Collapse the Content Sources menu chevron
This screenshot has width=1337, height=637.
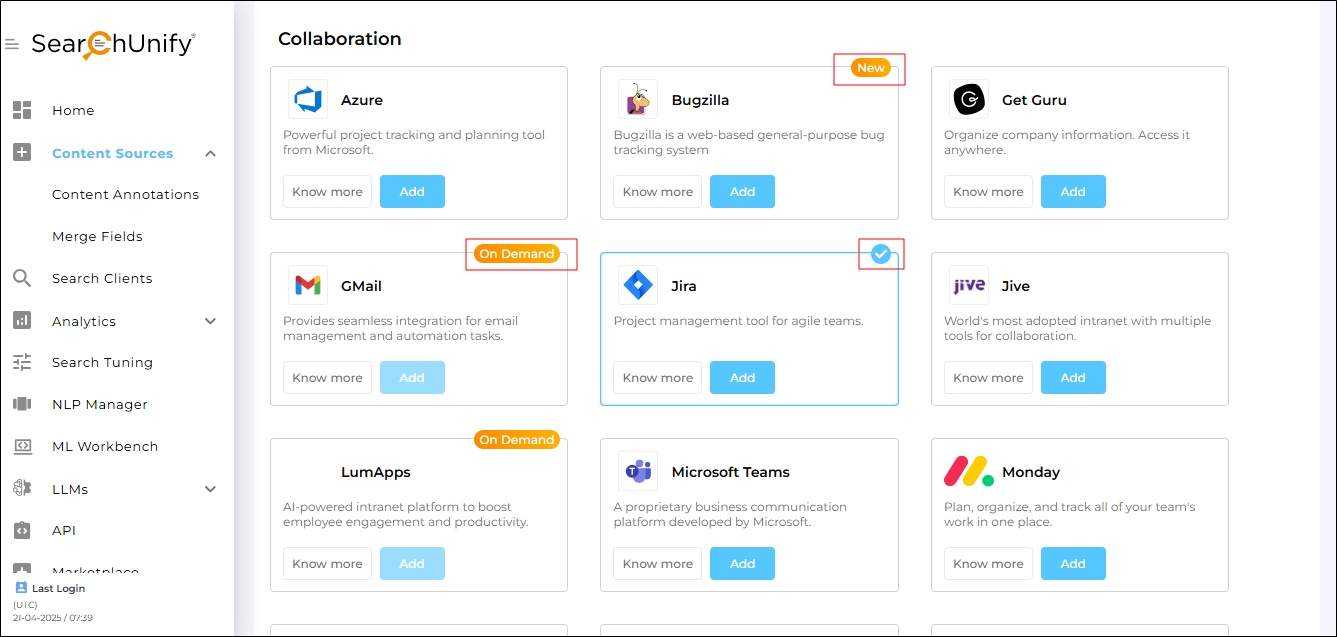click(x=210, y=153)
